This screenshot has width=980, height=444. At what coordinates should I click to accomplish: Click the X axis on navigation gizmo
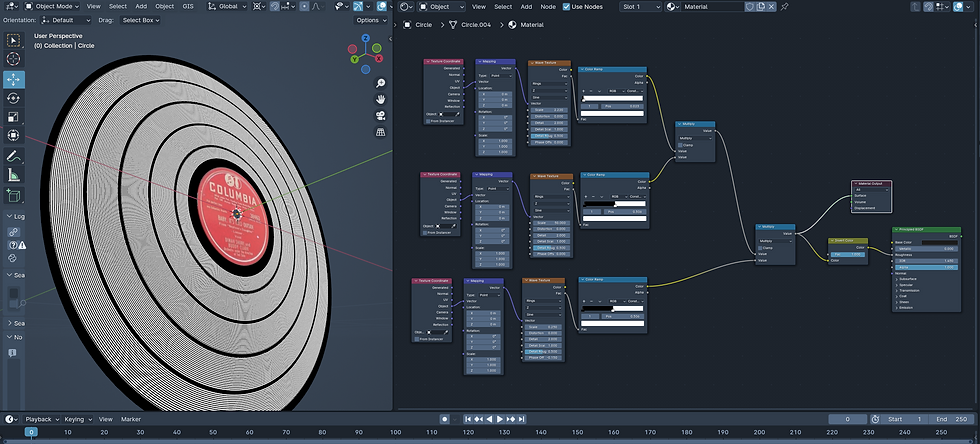[x=379, y=58]
